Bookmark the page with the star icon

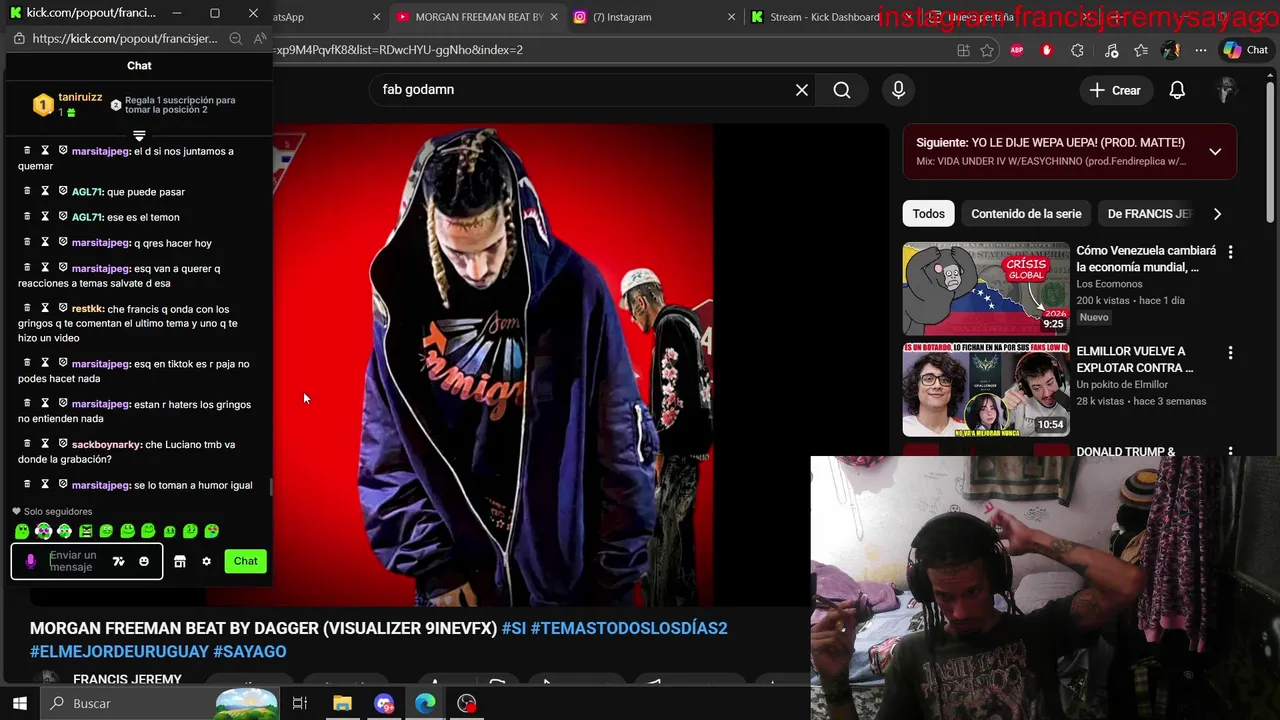point(987,50)
